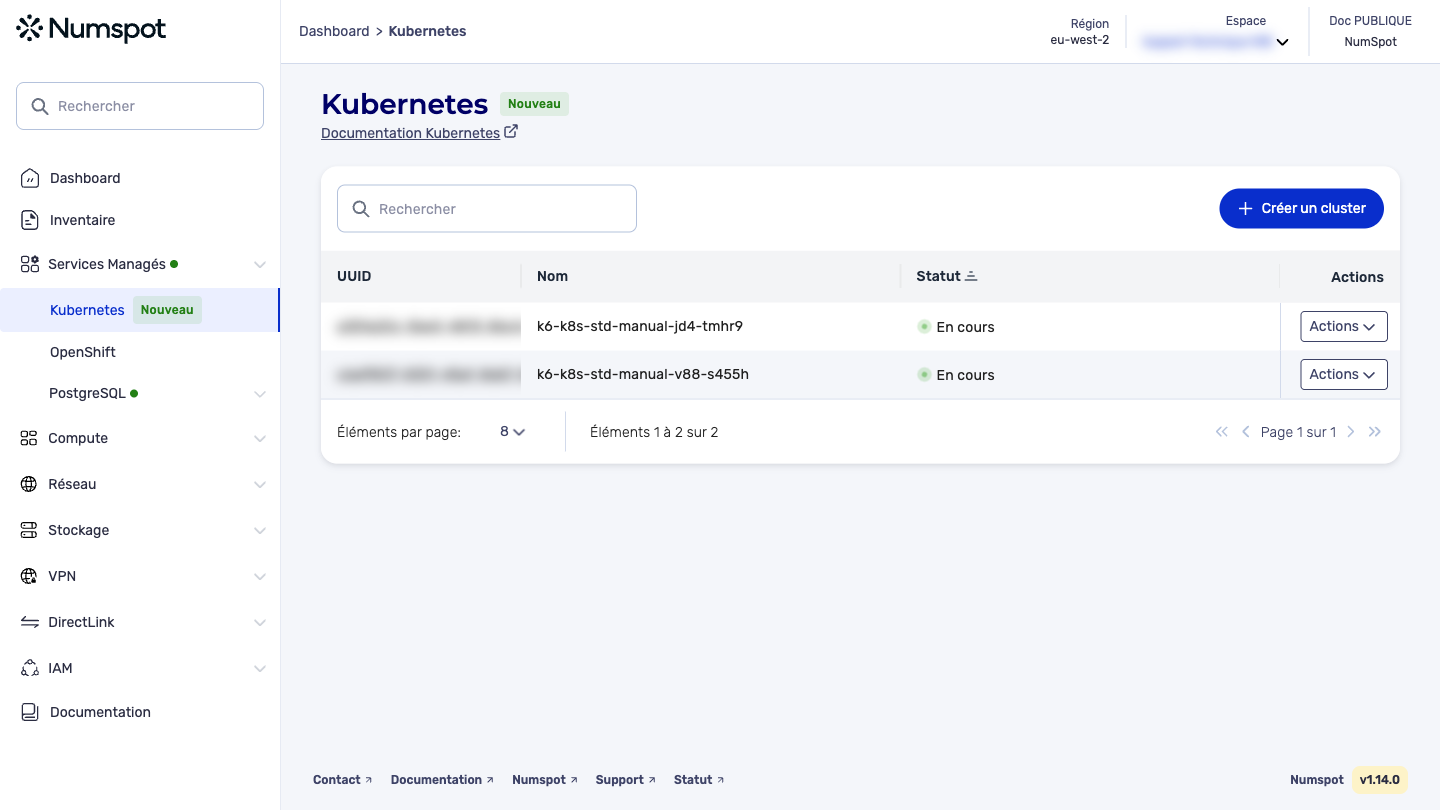Image resolution: width=1440 pixels, height=810 pixels.
Task: Open the Contact footer link
Action: [342, 780]
